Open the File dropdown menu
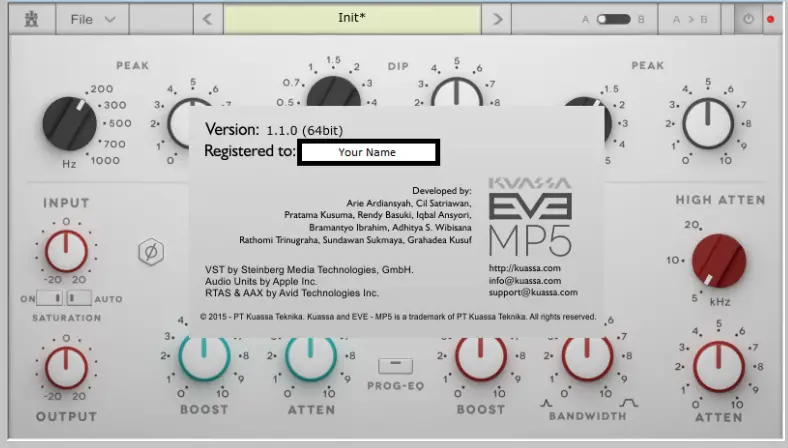This screenshot has height=448, width=788. [x=92, y=20]
